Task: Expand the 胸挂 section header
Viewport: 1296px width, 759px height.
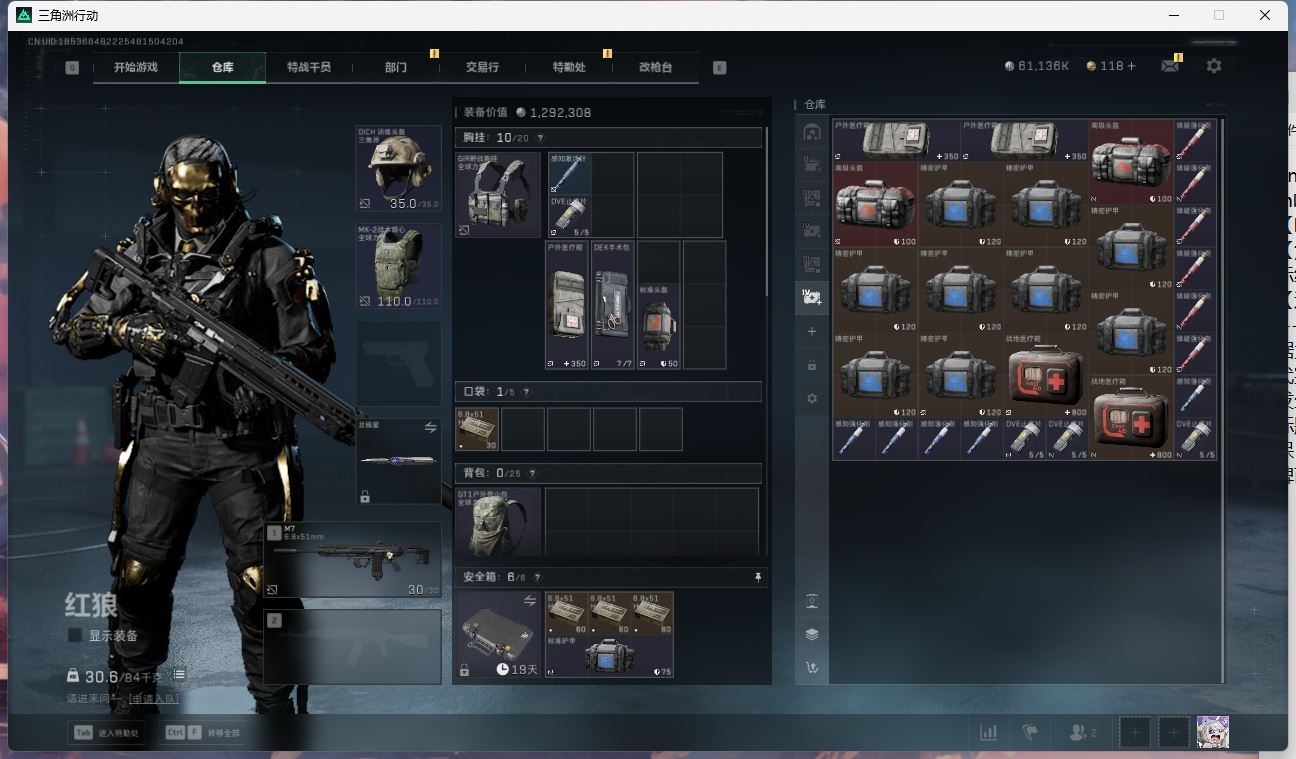Action: [608, 138]
